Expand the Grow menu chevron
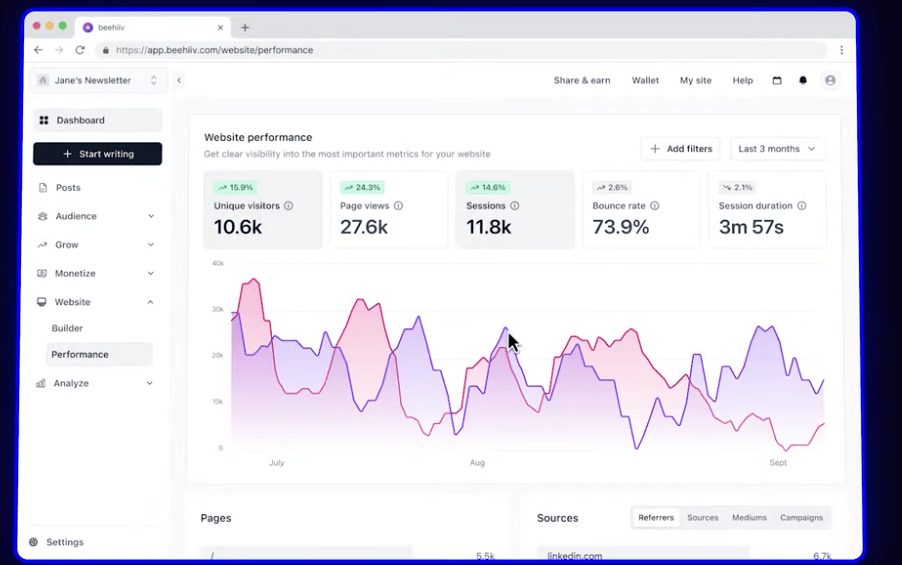 click(x=151, y=245)
